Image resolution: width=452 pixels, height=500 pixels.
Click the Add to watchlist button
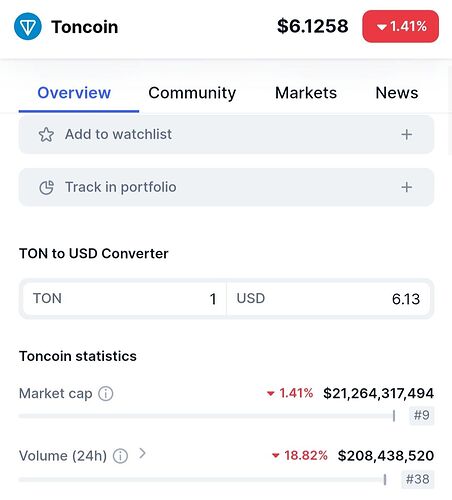click(x=226, y=135)
